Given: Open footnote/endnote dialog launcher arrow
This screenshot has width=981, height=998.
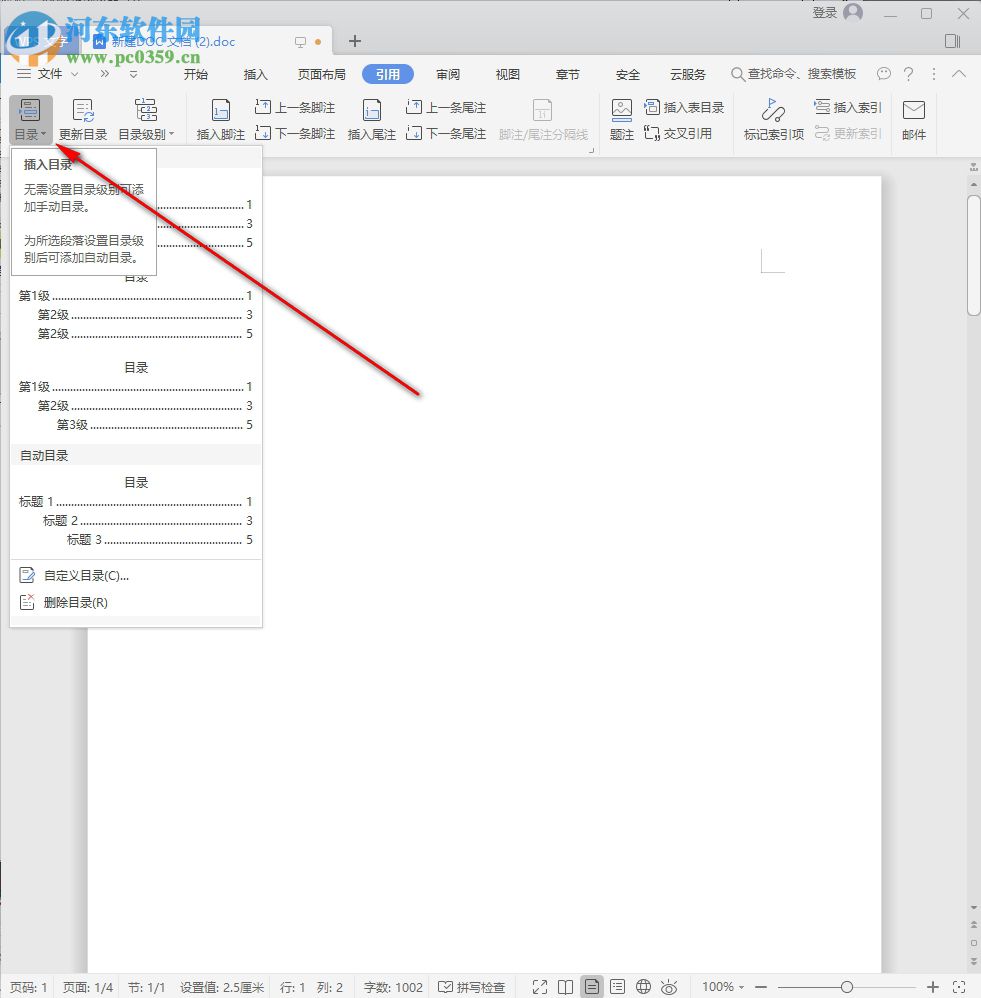Looking at the screenshot, I should coord(591,150).
